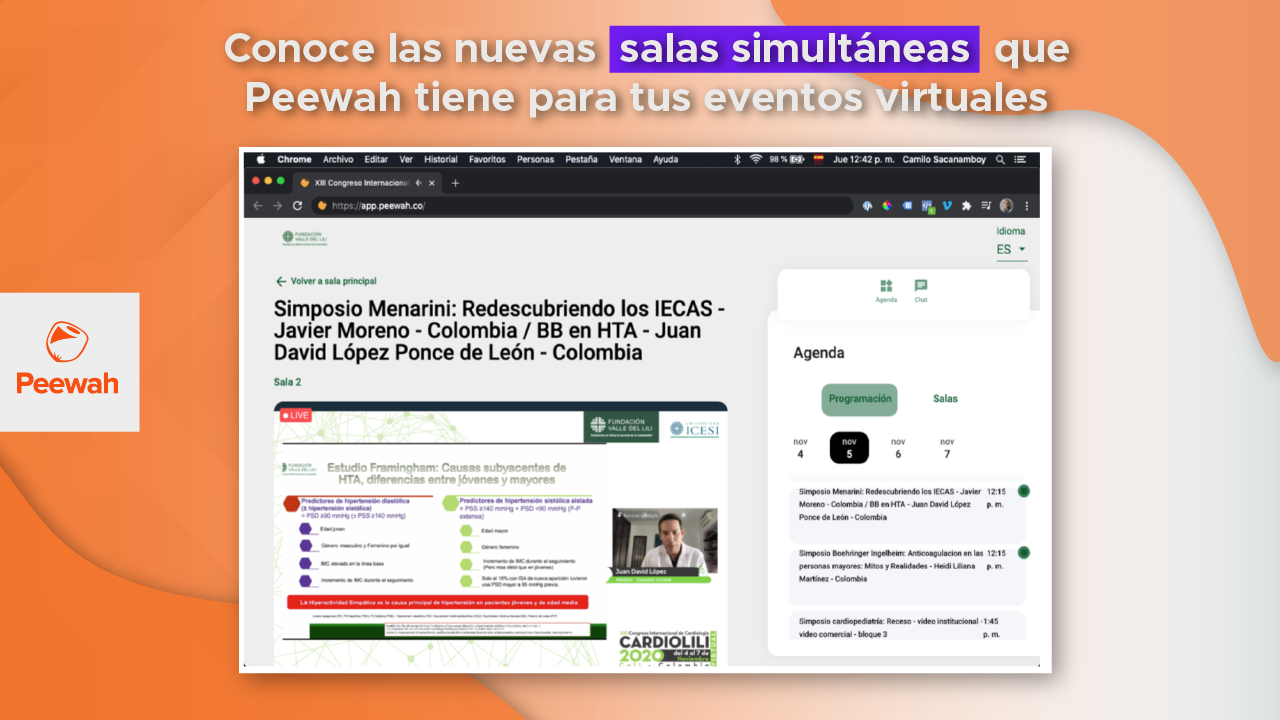Screen dimensions: 1280x720
Task: Open the Apple menu
Action: point(261,159)
